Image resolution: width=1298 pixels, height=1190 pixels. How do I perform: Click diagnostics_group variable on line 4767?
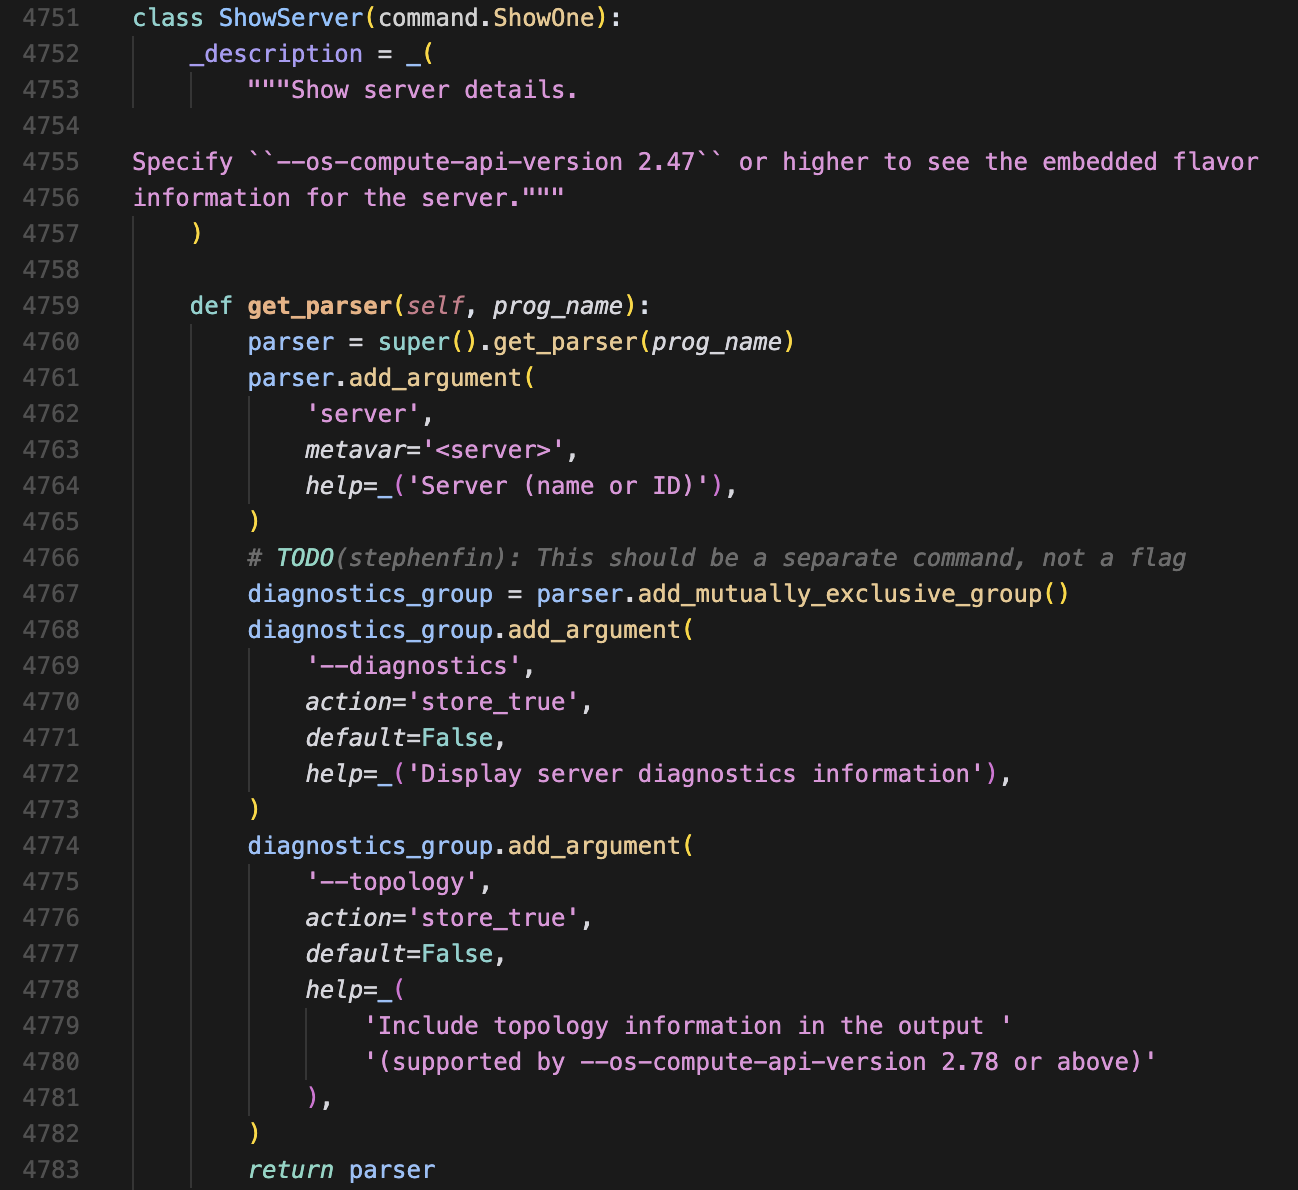click(370, 594)
